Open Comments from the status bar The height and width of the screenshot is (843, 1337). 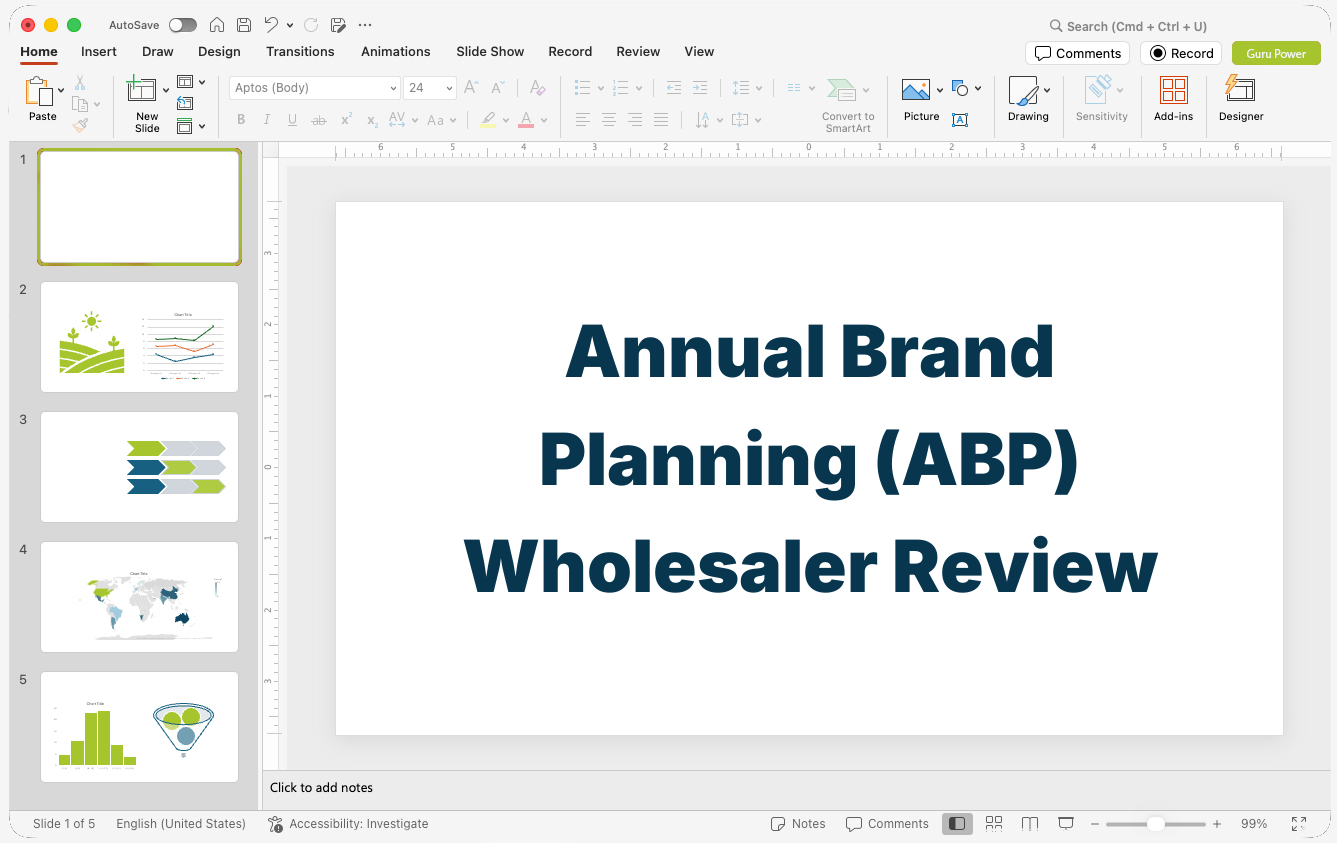point(887,824)
